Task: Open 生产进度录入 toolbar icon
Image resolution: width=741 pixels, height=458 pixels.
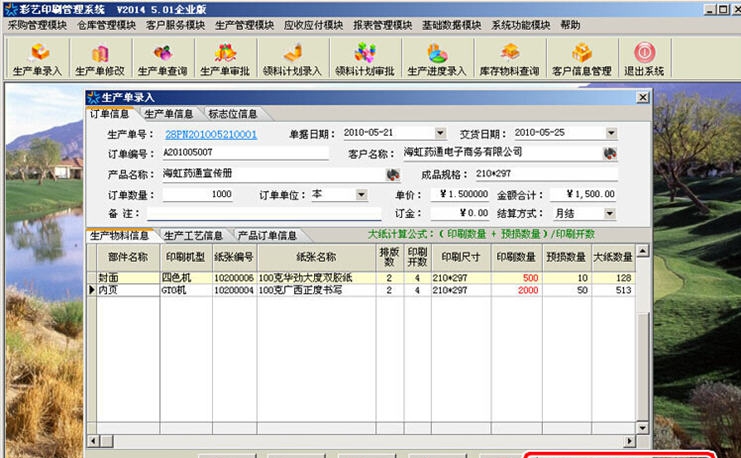Action: pyautogui.click(x=437, y=59)
